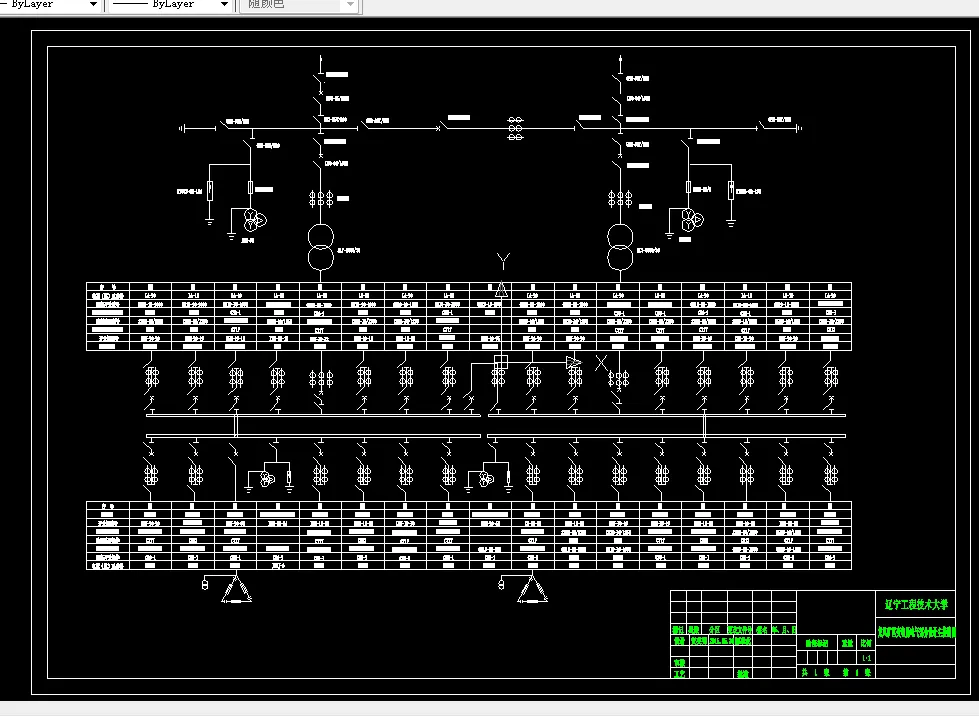Select the 共 1 张 第 1 张 sheet count text
The image size is (979, 716).
tap(835, 672)
